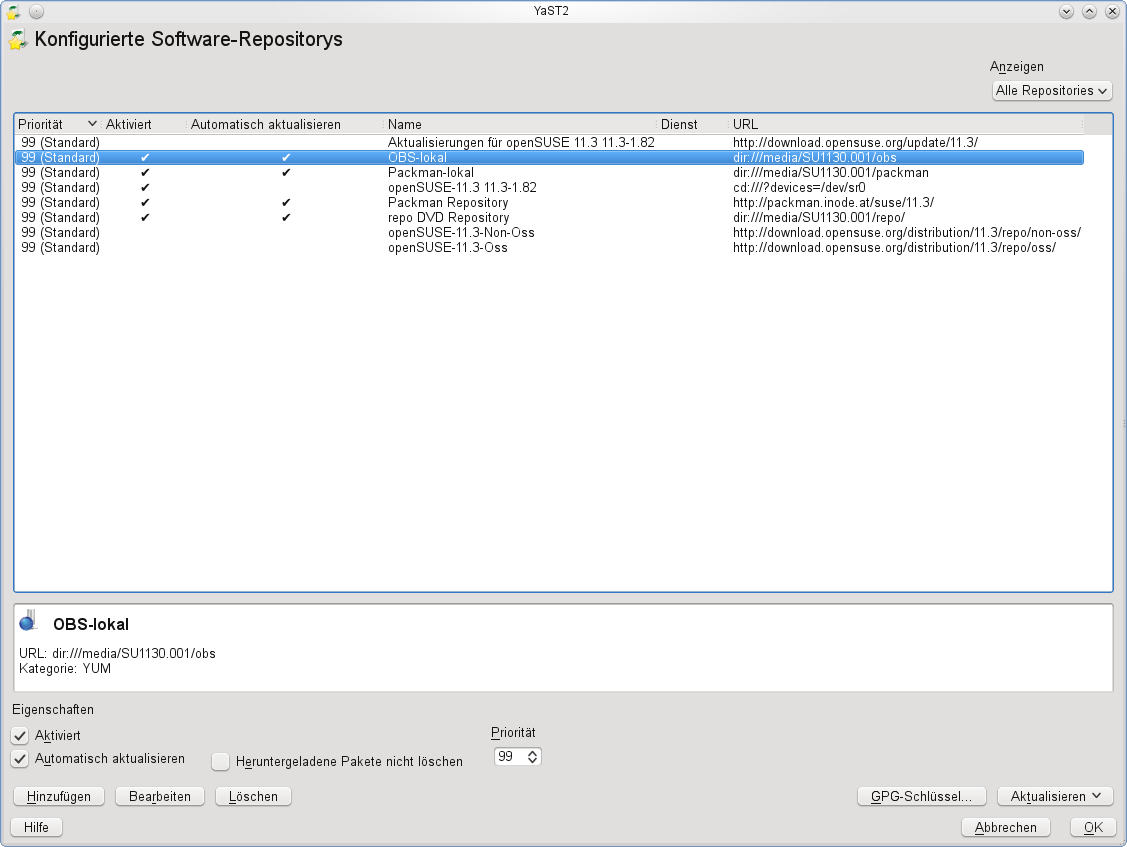Confirm with the OK button
Viewport: 1127px width, 847px height.
point(1093,827)
